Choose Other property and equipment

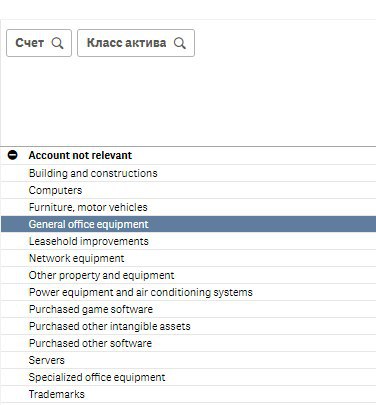click(188, 275)
